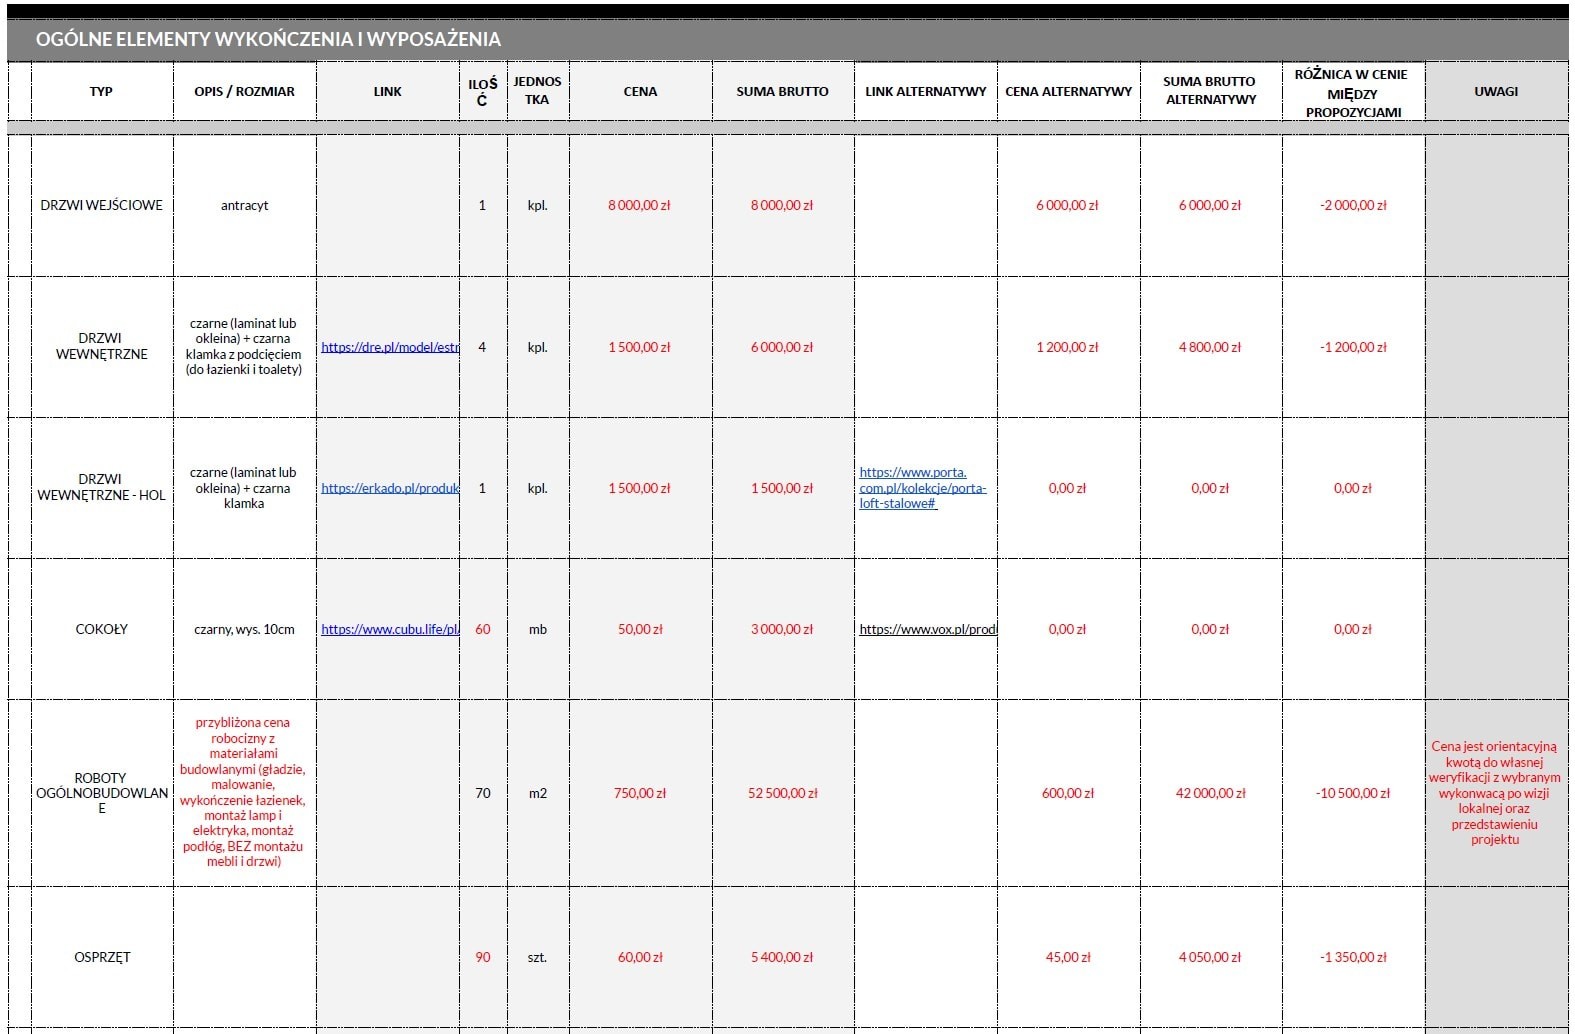Select the 42 000,00 zł alternative sum cell

pyautogui.click(x=1211, y=793)
